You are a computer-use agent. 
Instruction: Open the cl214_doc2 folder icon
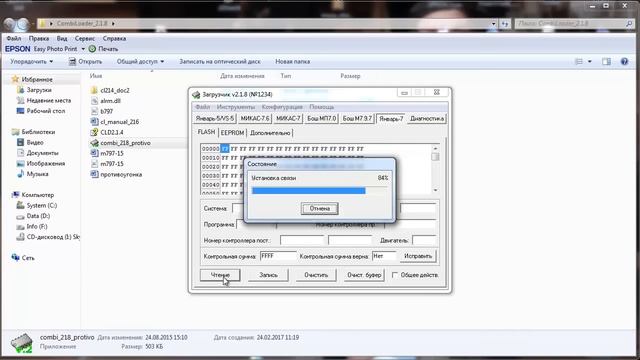click(x=95, y=90)
